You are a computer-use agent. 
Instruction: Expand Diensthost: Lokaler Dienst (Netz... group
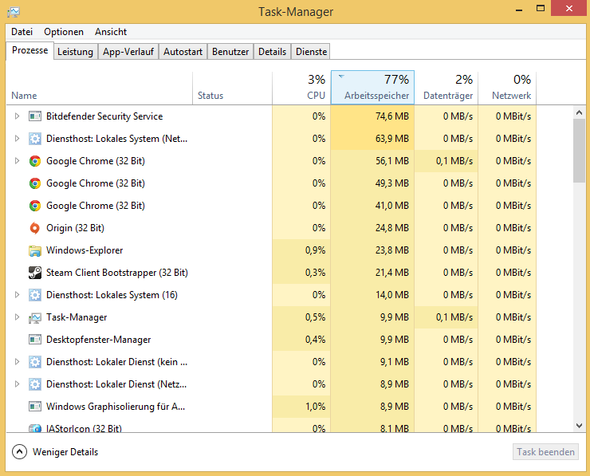[17, 384]
